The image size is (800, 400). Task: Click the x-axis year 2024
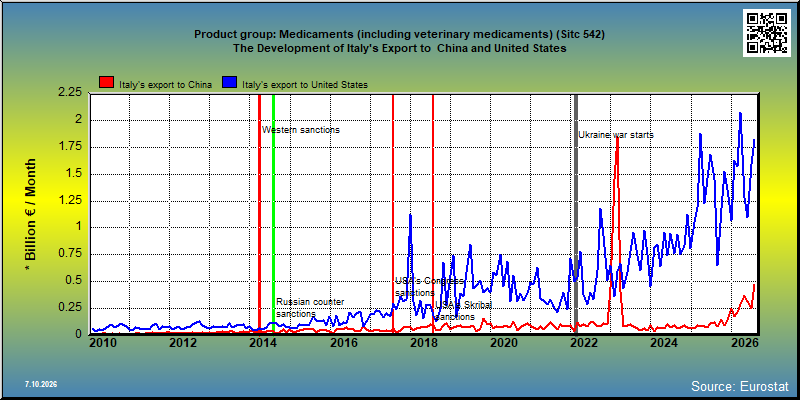click(x=665, y=343)
